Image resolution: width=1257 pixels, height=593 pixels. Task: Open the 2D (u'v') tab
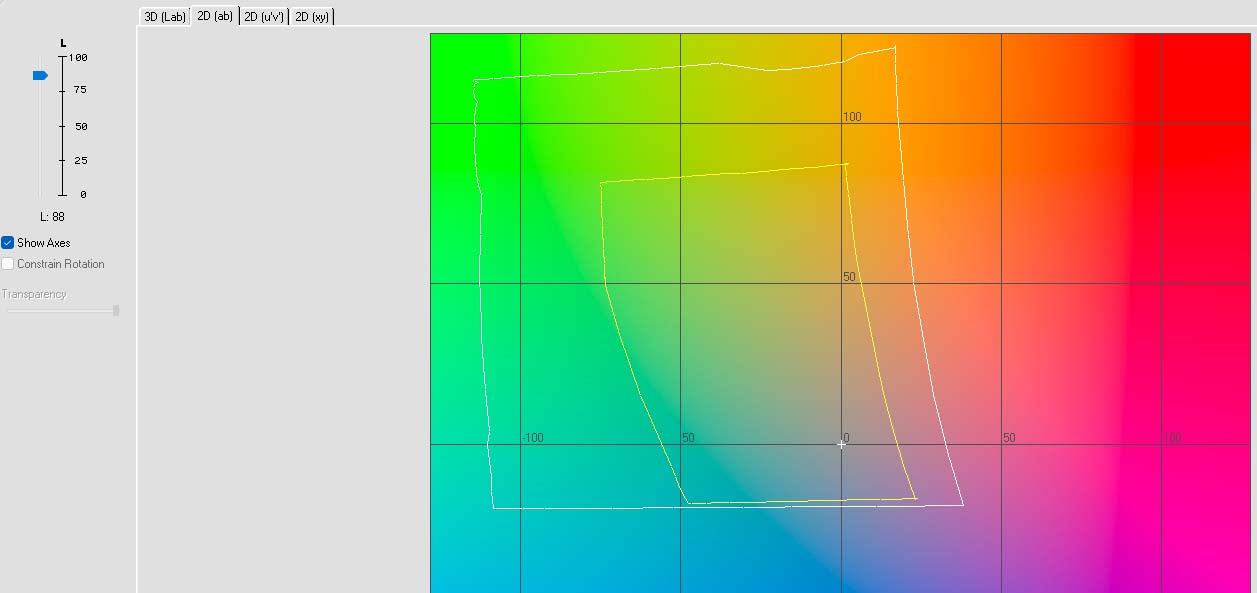264,17
